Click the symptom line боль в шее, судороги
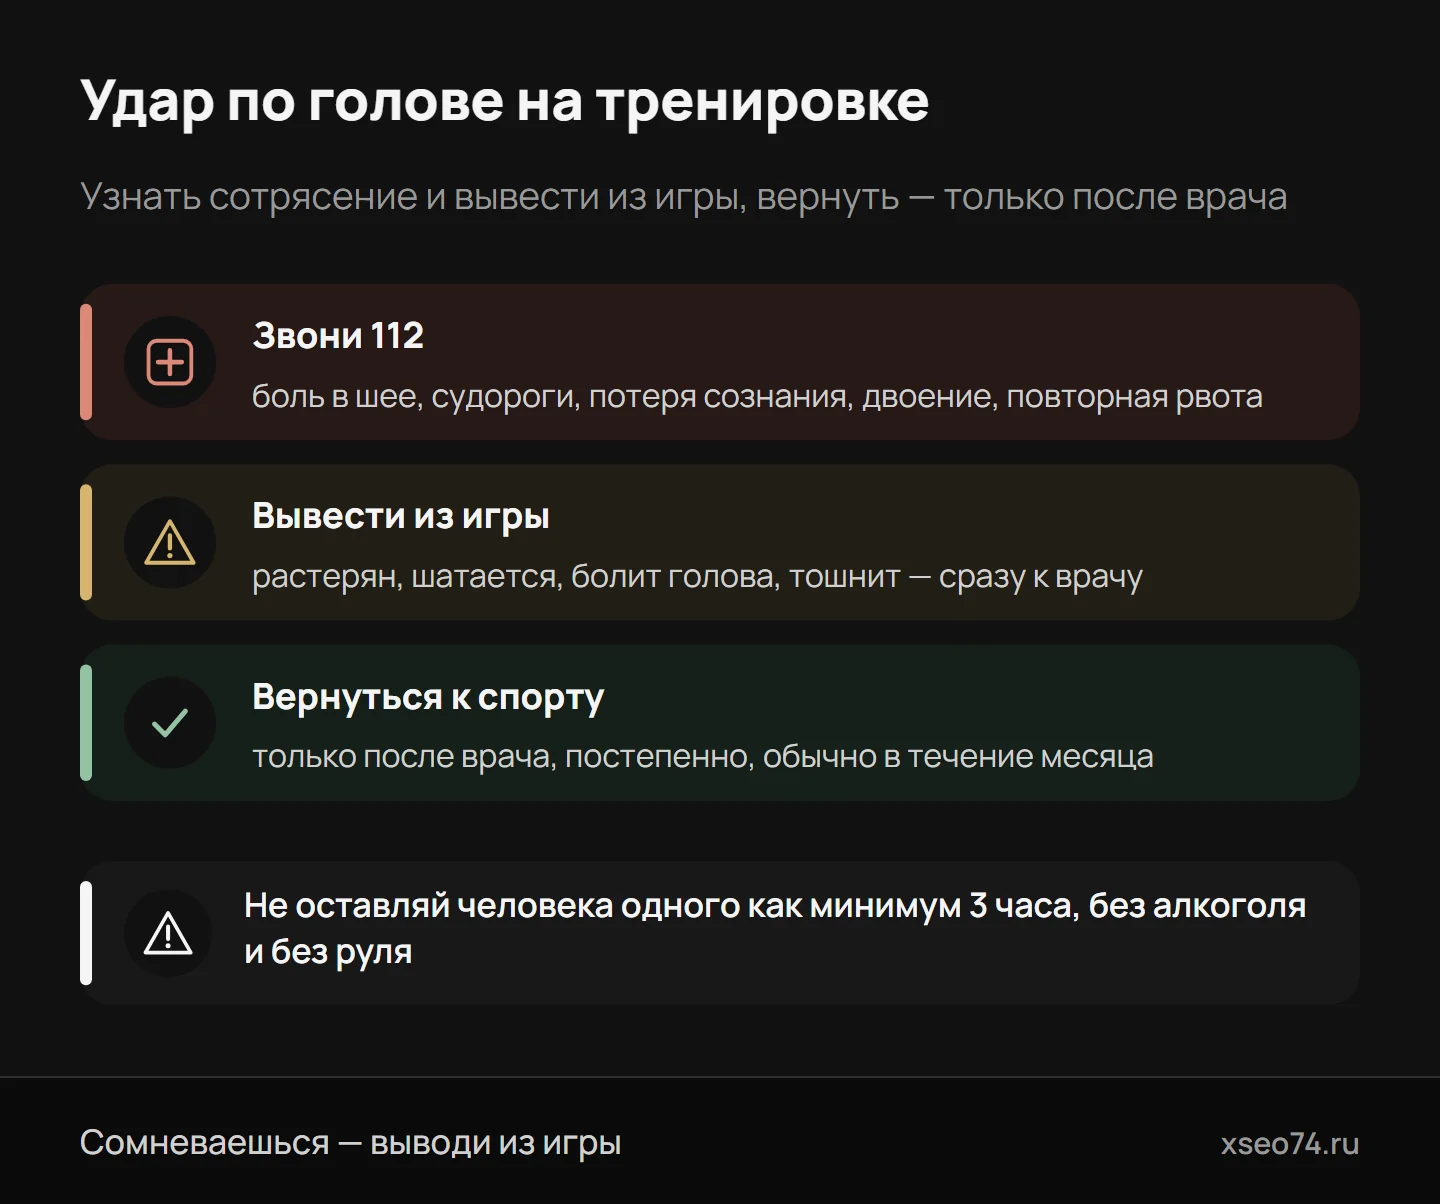1440x1204 pixels. pyautogui.click(x=757, y=397)
